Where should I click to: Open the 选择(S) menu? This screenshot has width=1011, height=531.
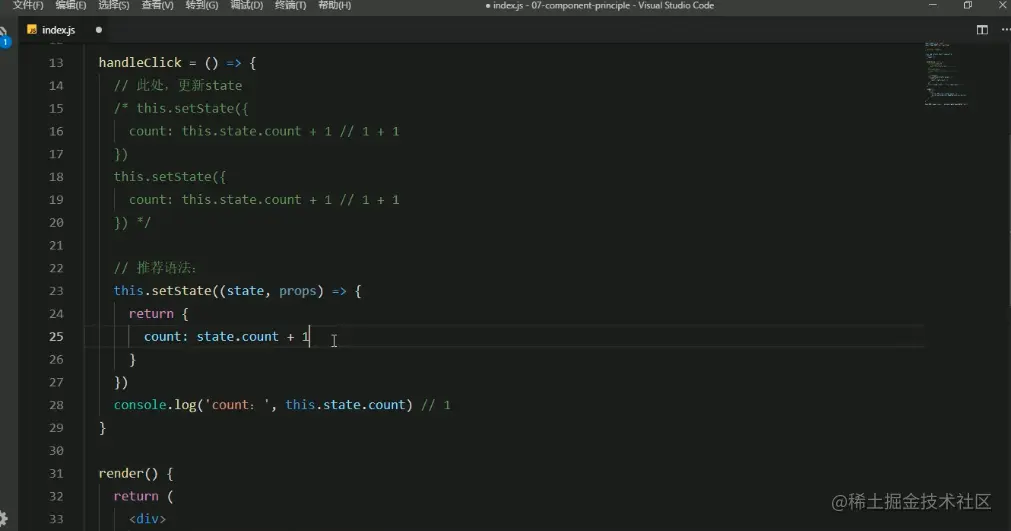click(113, 5)
